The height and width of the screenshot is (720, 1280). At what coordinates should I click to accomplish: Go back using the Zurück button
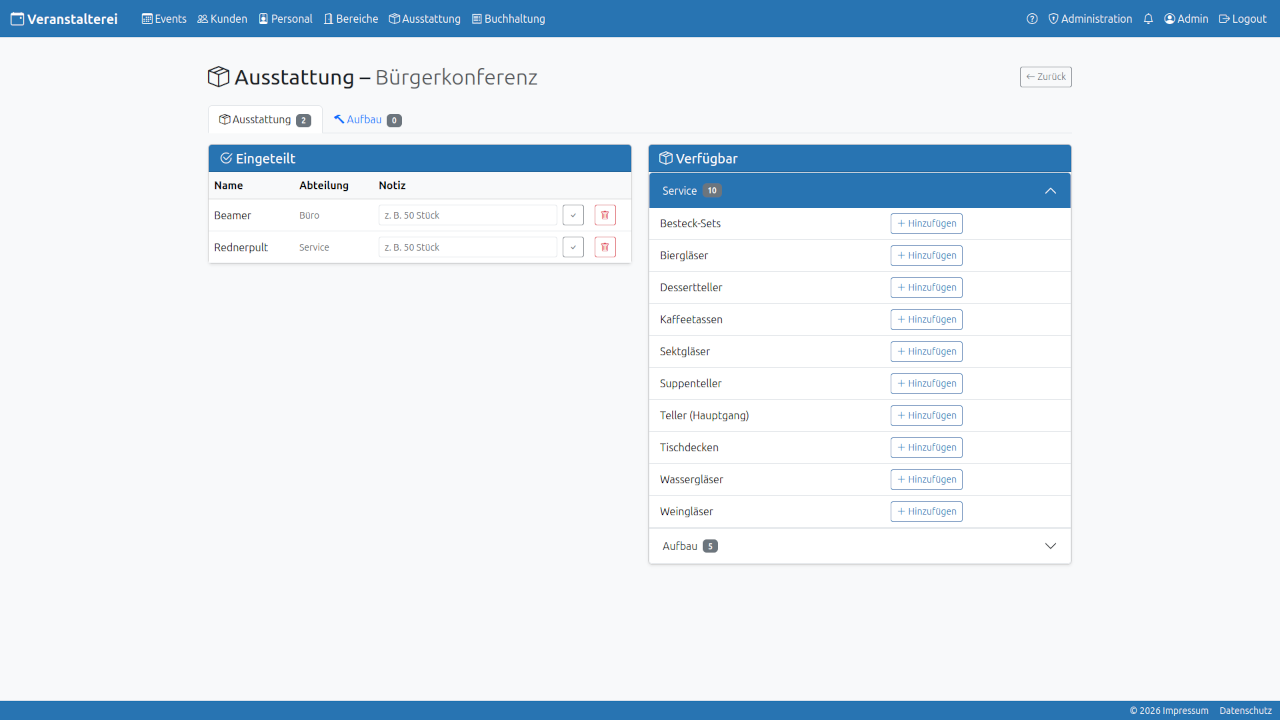point(1046,77)
